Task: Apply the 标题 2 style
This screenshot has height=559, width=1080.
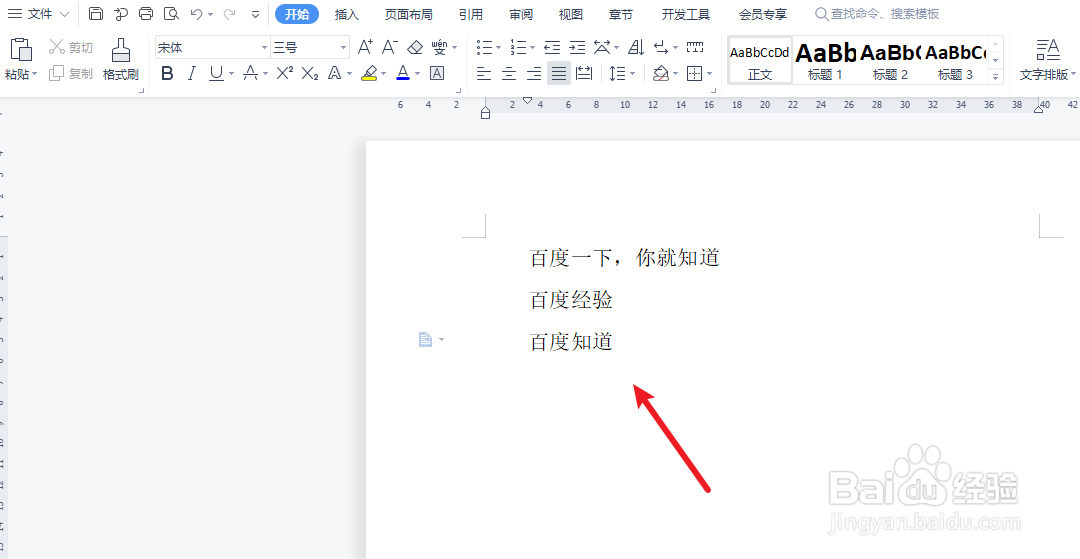Action: tap(890, 61)
